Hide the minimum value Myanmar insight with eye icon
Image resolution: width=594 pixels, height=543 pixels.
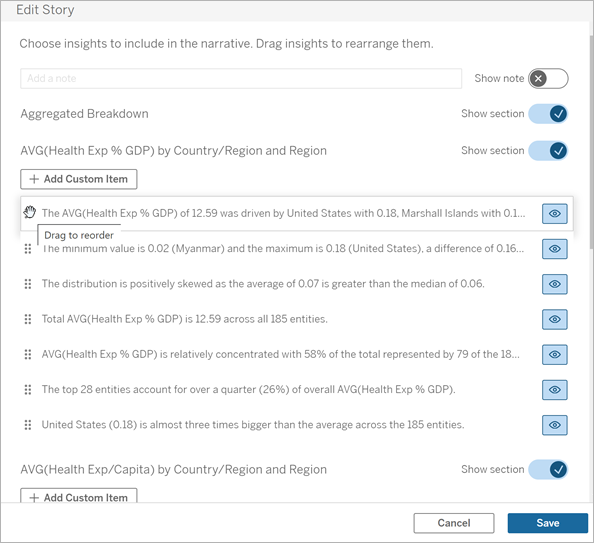coord(555,249)
